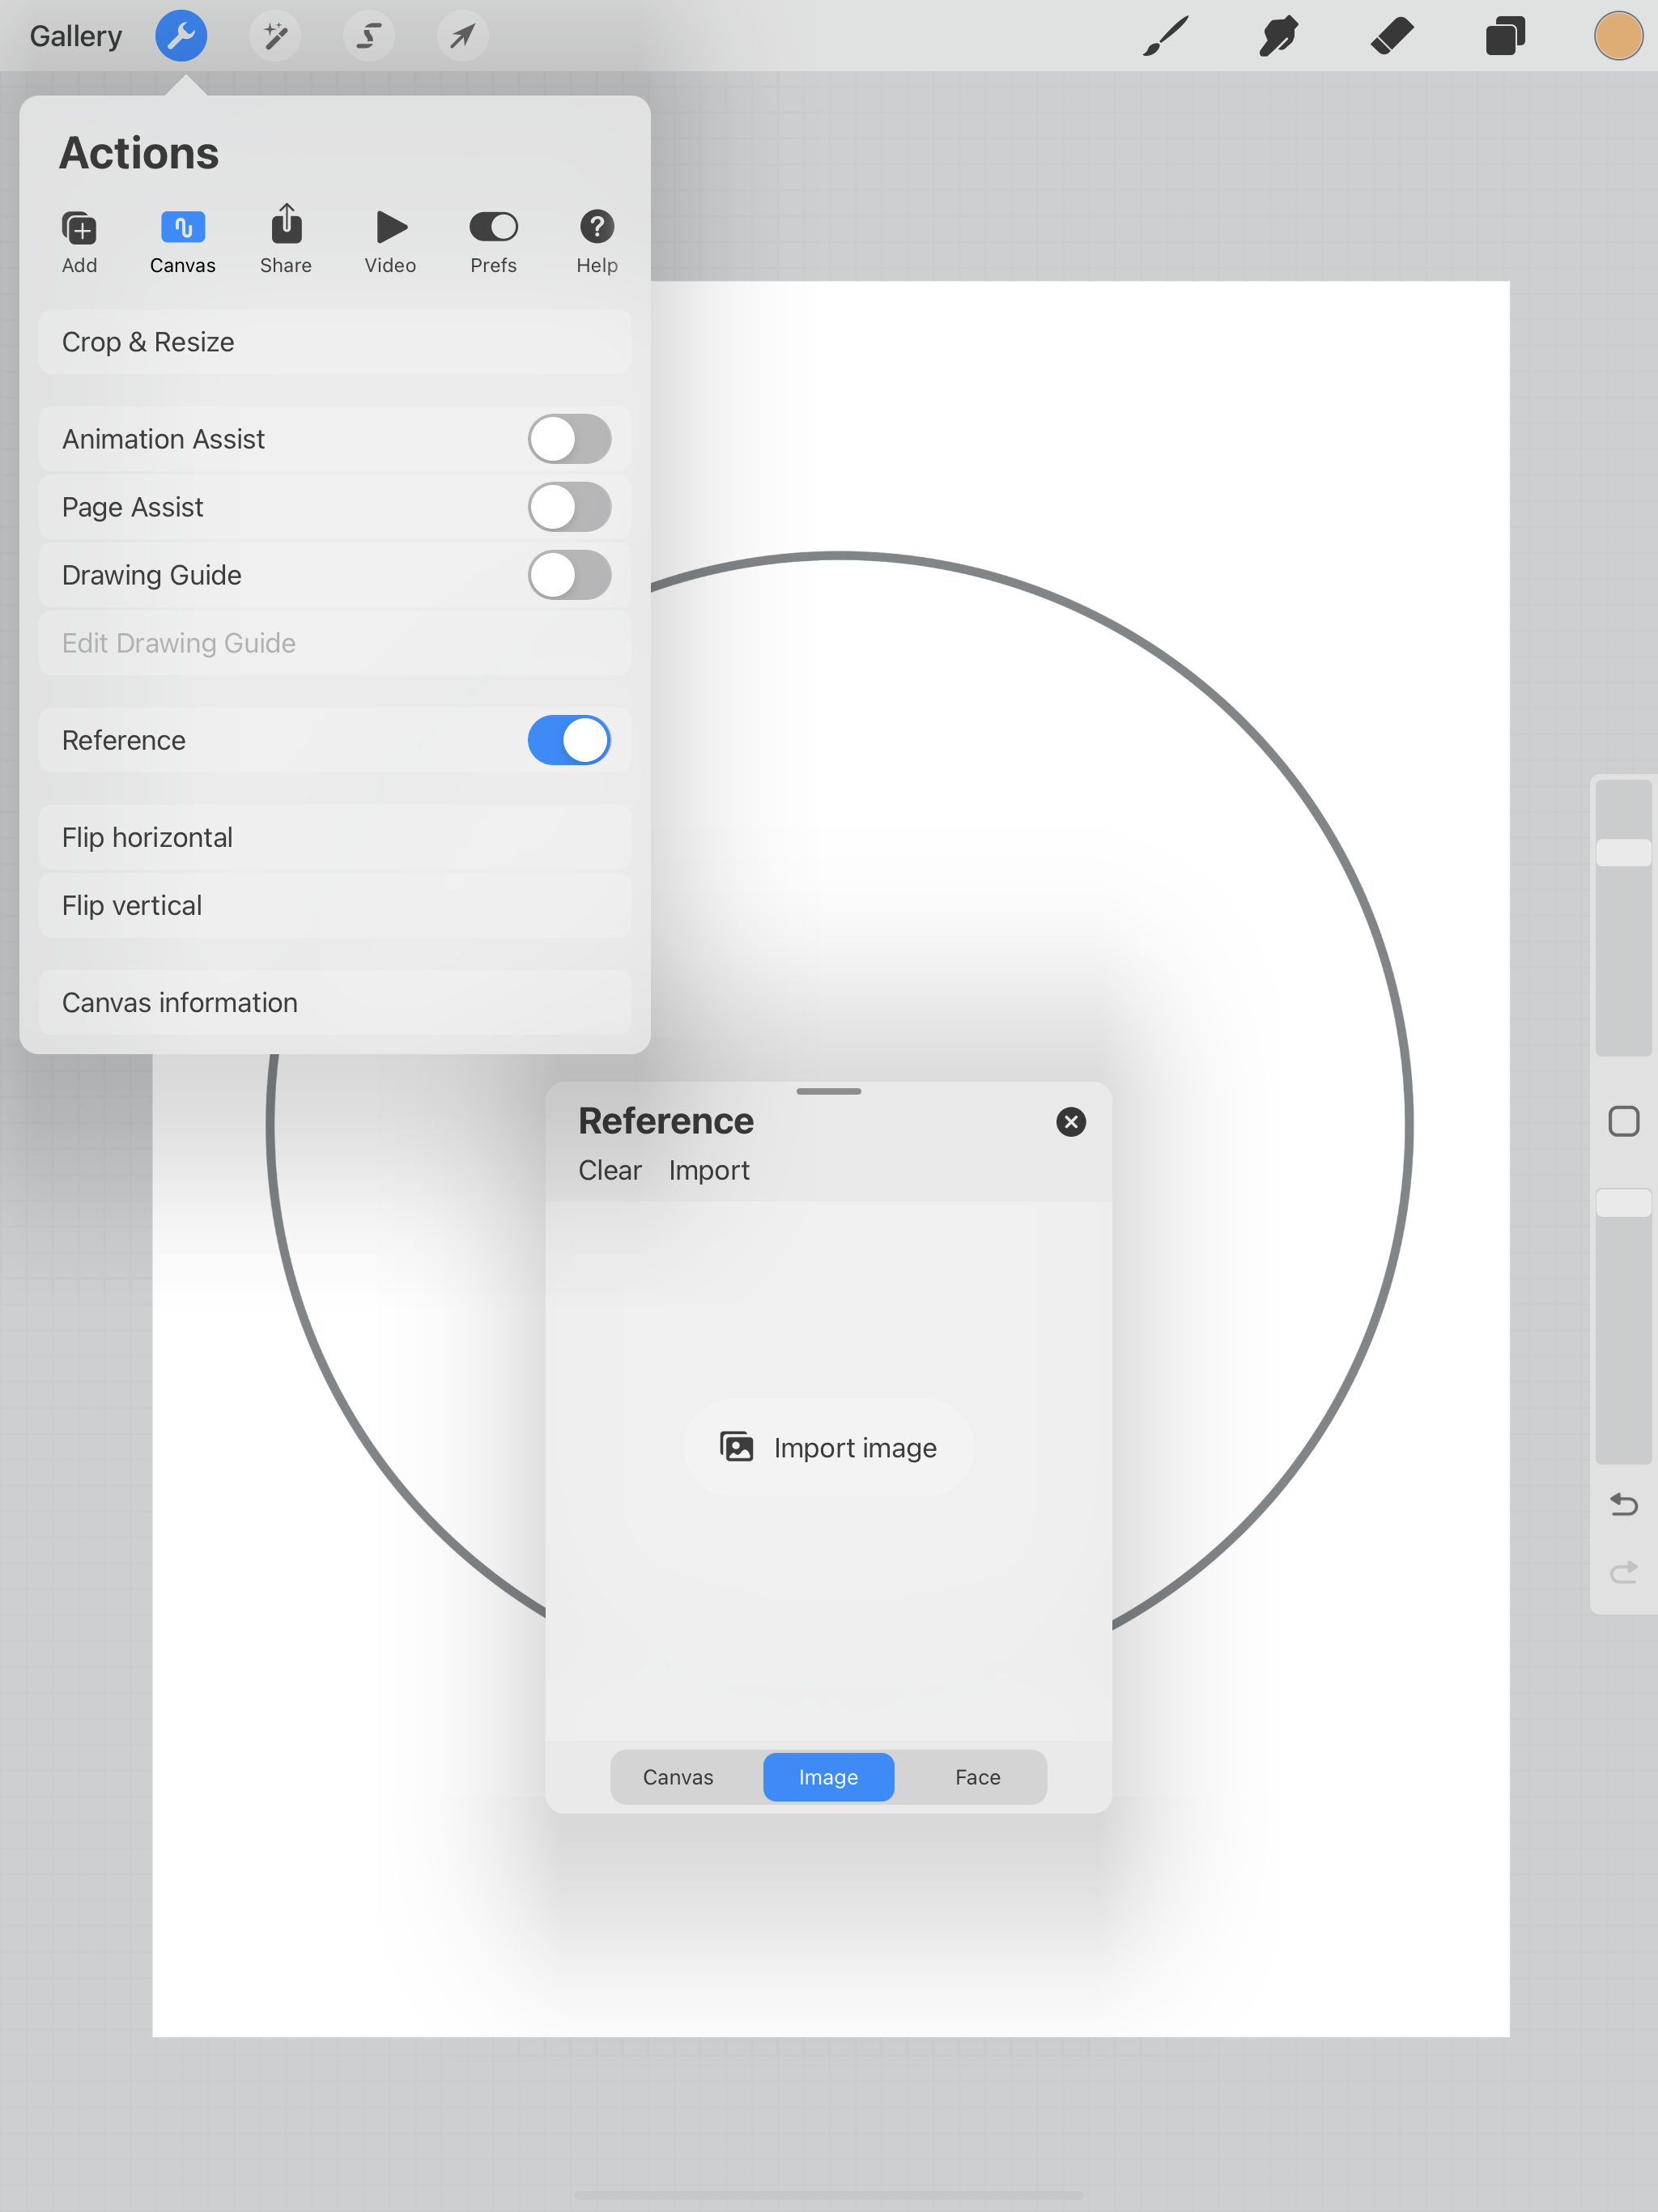
Task: Undo the last action
Action: tap(1624, 1504)
